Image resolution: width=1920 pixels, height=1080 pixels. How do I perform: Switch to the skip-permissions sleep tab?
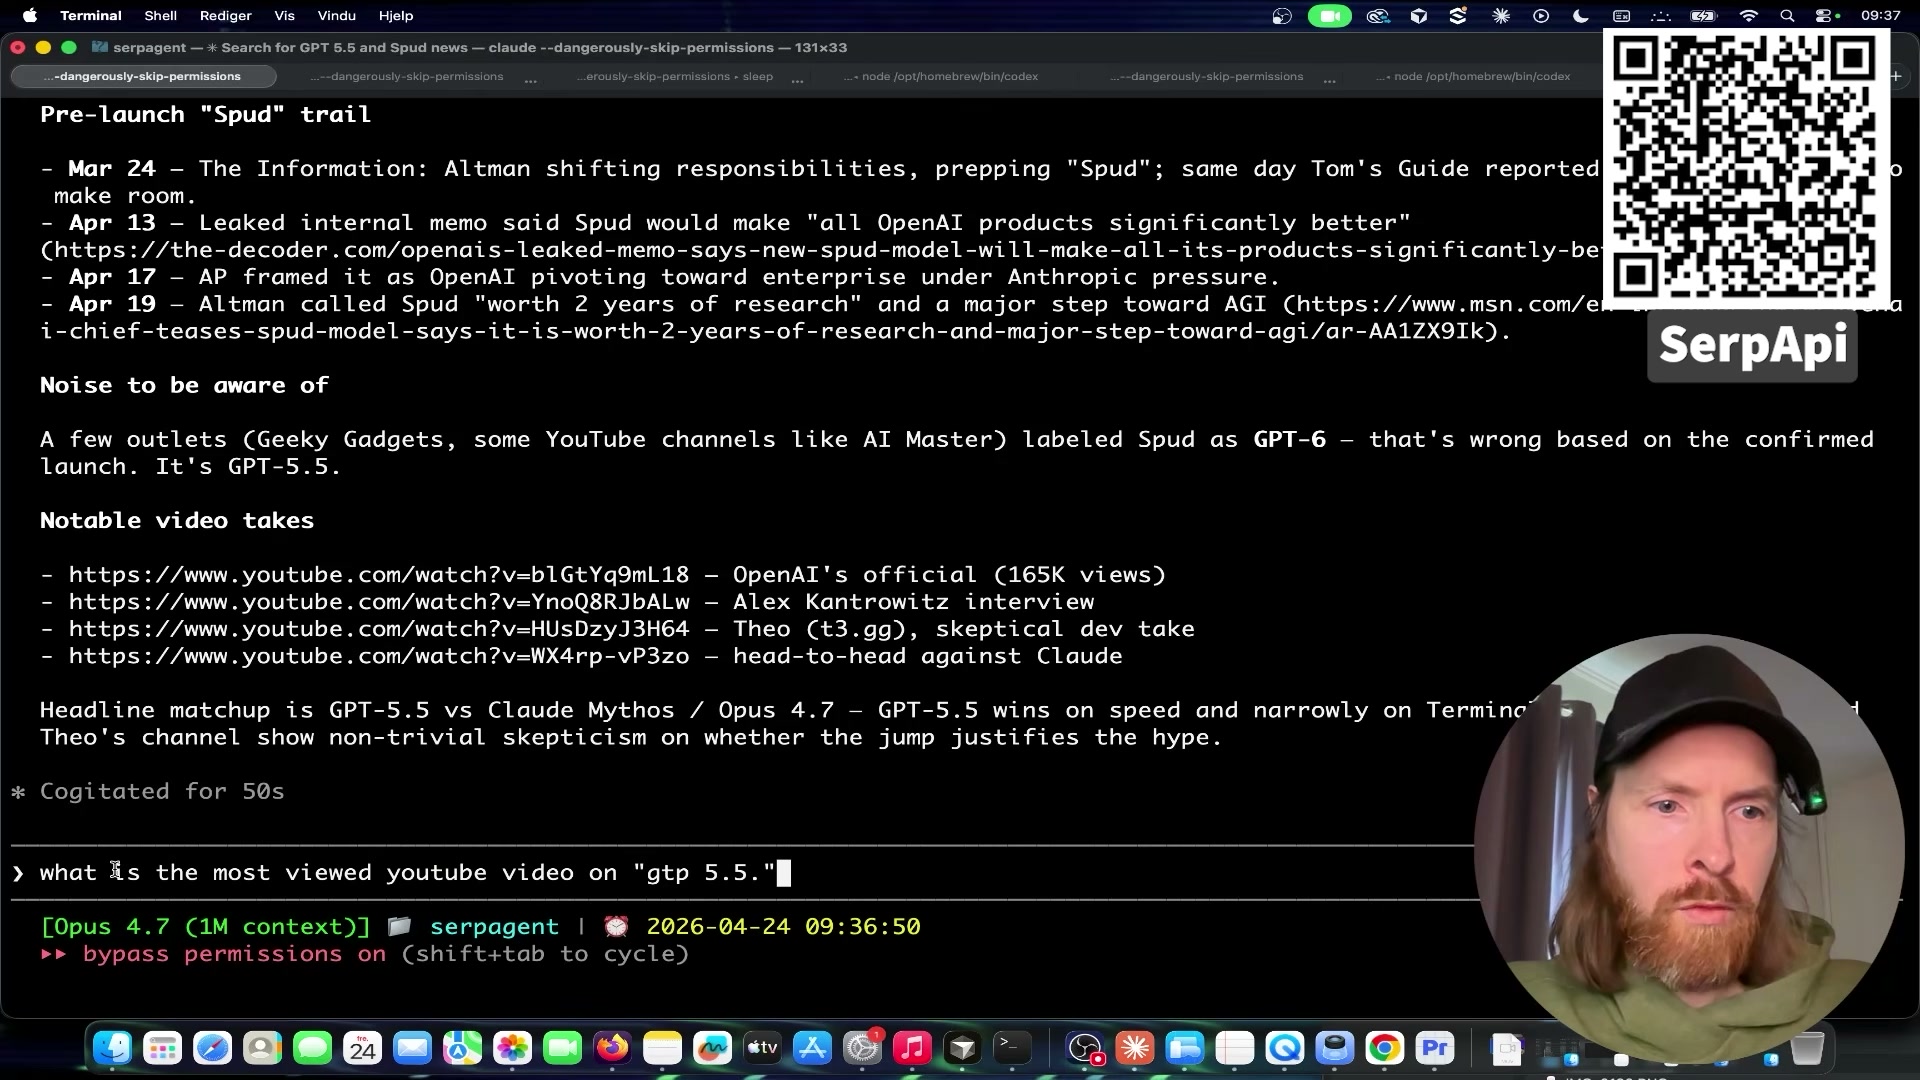[676, 76]
